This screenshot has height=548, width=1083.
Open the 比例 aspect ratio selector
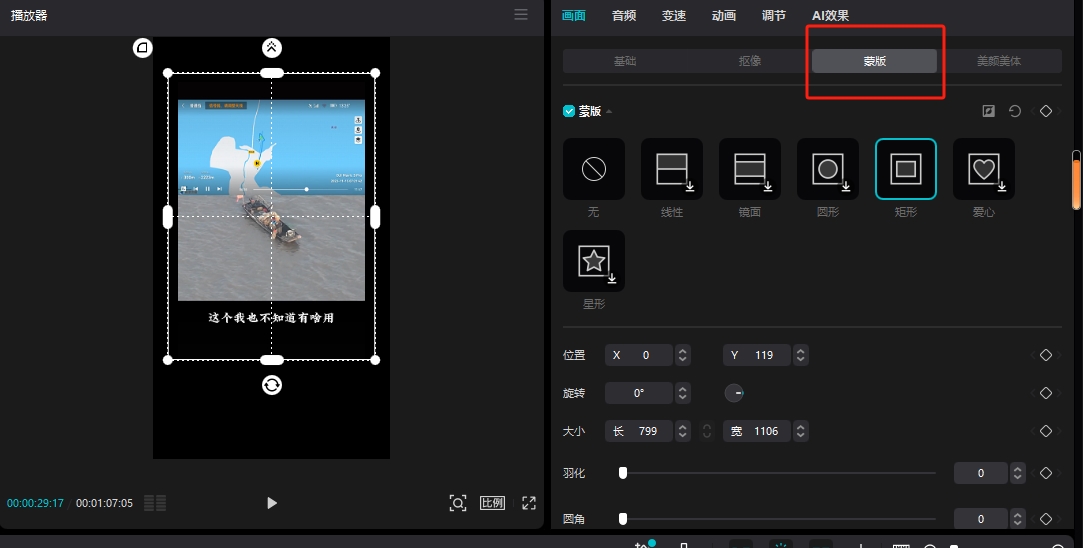(x=492, y=503)
